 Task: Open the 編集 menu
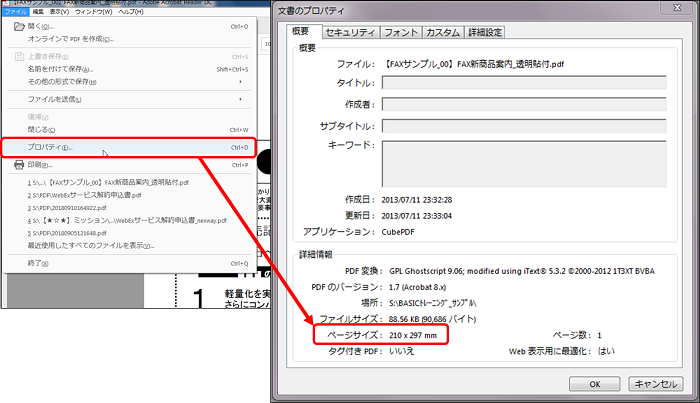(x=38, y=12)
